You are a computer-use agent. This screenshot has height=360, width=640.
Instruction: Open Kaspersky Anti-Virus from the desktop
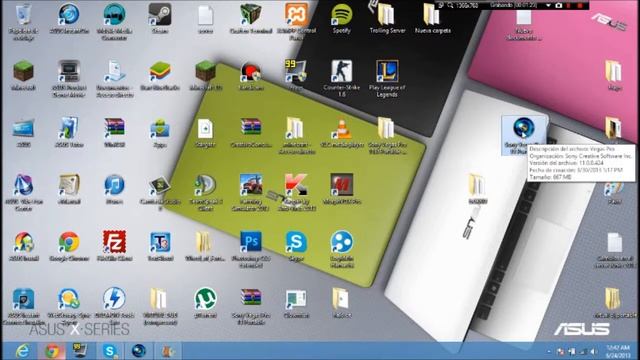click(296, 186)
